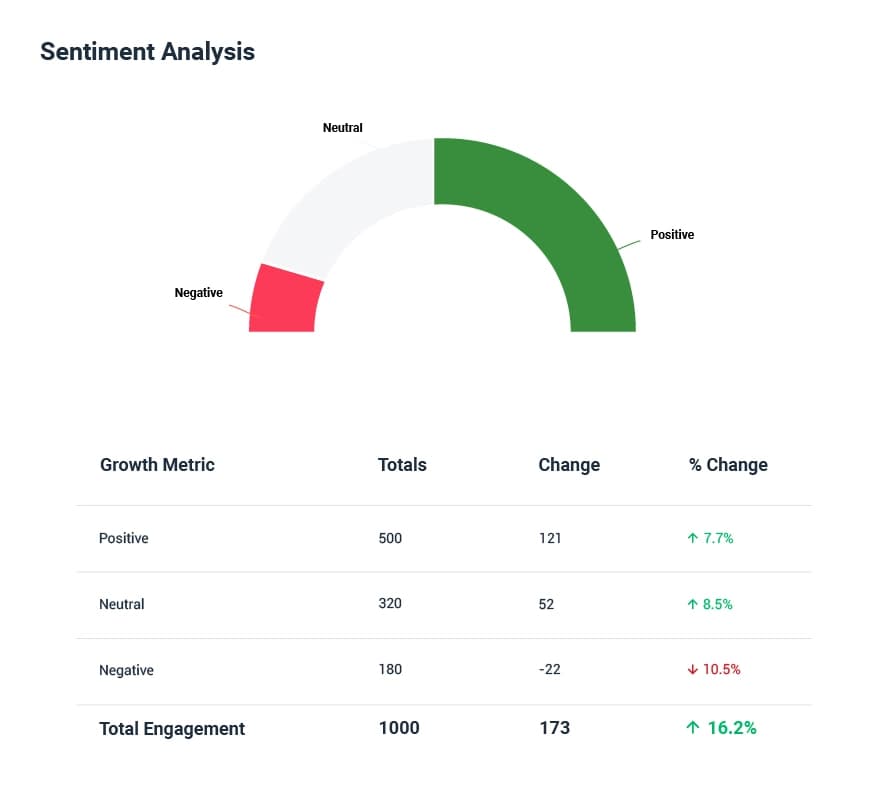The width and height of the screenshot is (885, 785).
Task: Click the Positive row in the table
Action: pyautogui.click(x=123, y=538)
